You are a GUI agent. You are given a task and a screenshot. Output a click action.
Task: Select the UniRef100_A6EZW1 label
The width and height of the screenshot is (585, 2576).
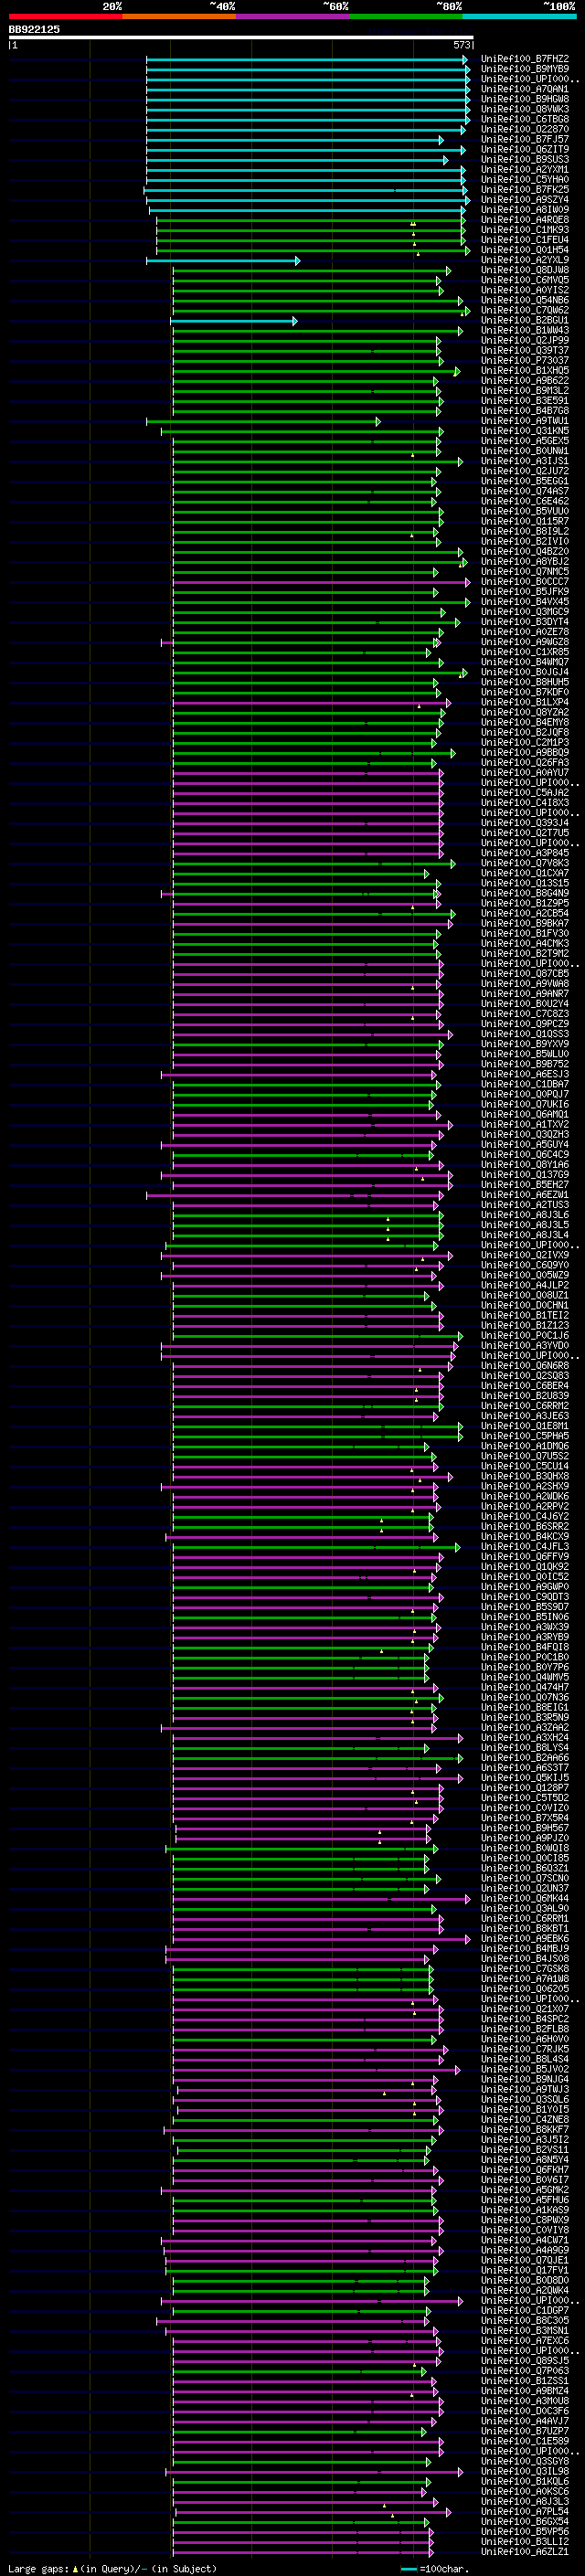click(x=525, y=1194)
